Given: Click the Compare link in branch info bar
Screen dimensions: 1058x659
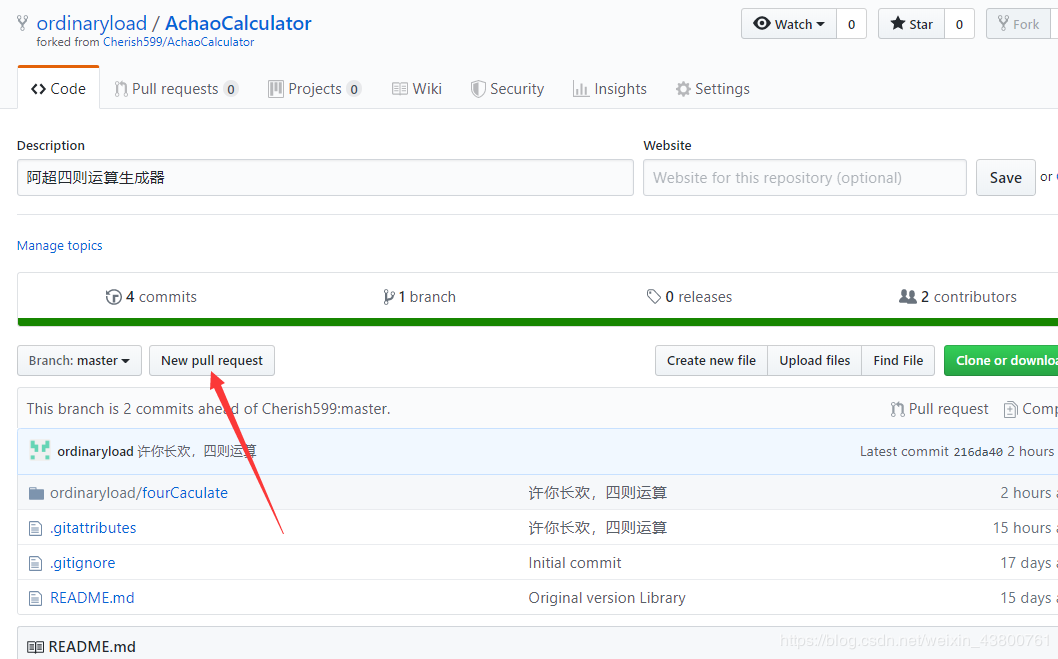Looking at the screenshot, I should (1030, 409).
